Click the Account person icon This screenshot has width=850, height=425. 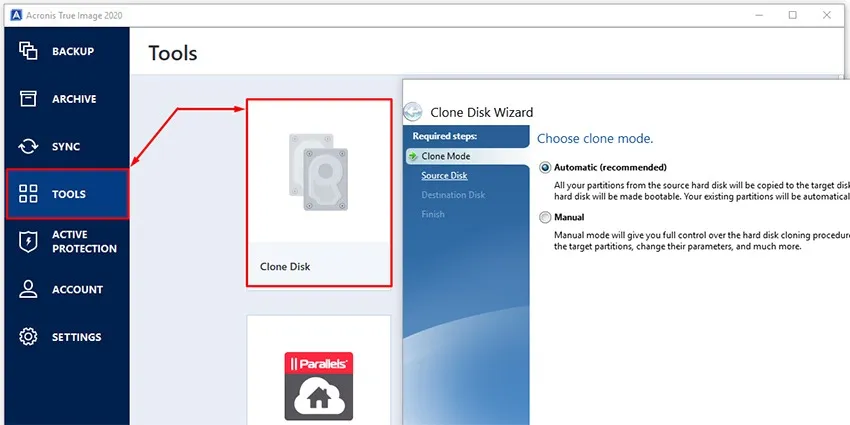point(28,289)
